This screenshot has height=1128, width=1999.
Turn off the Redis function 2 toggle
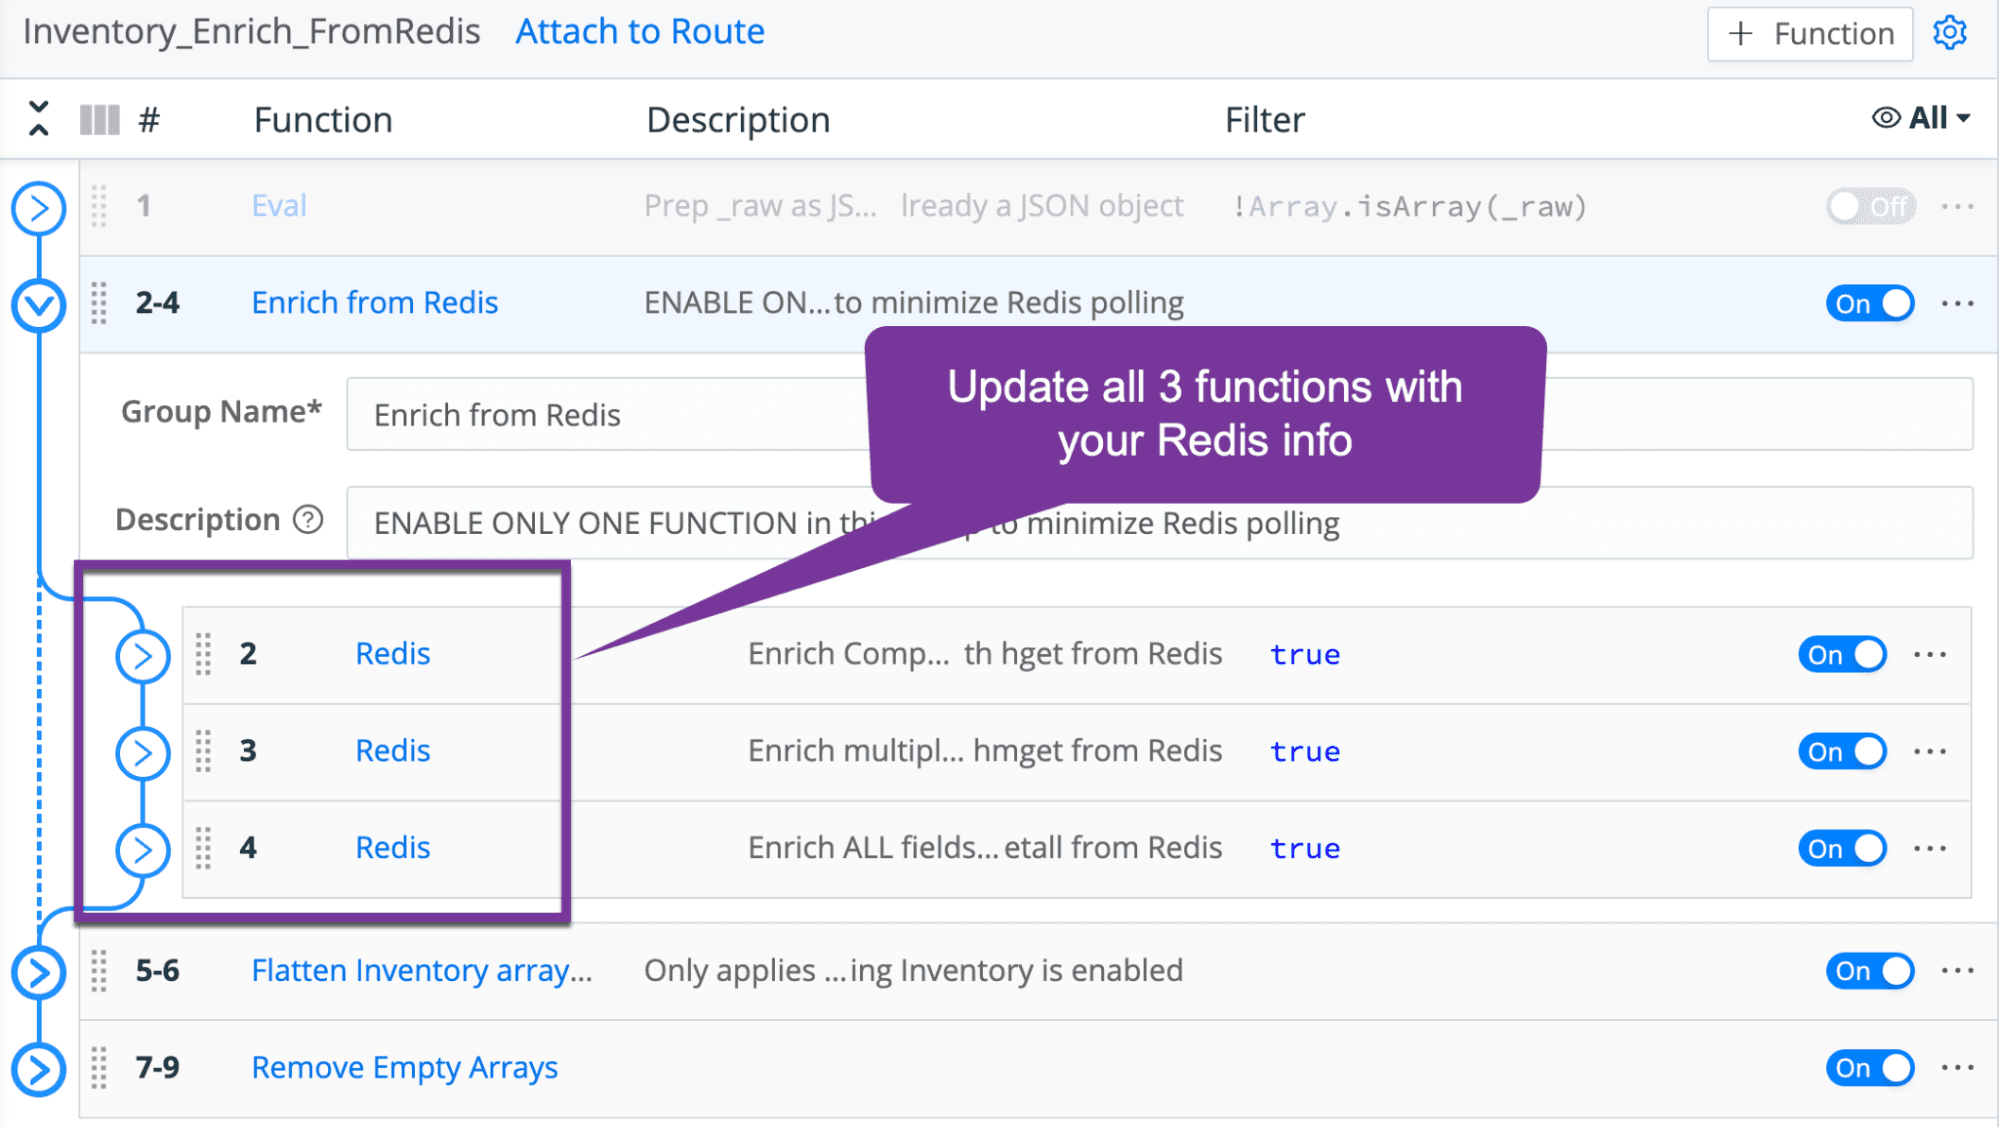click(x=1841, y=655)
